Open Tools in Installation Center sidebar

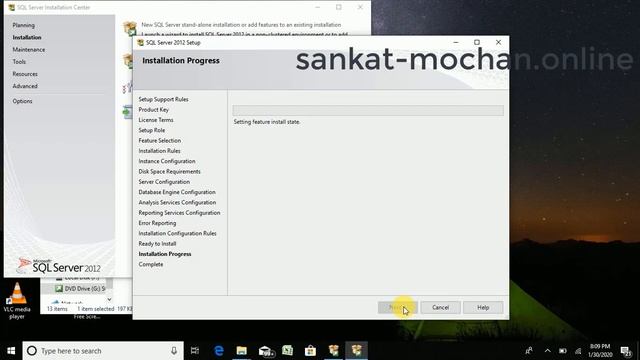point(19,62)
